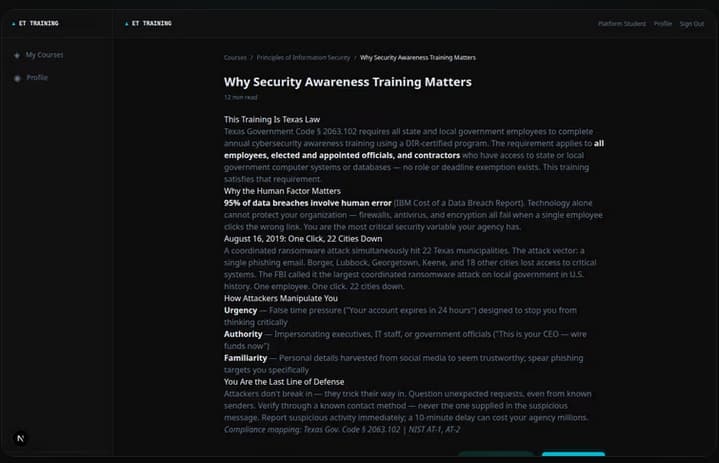
Task: Open the Profile link in top header
Action: coord(663,24)
